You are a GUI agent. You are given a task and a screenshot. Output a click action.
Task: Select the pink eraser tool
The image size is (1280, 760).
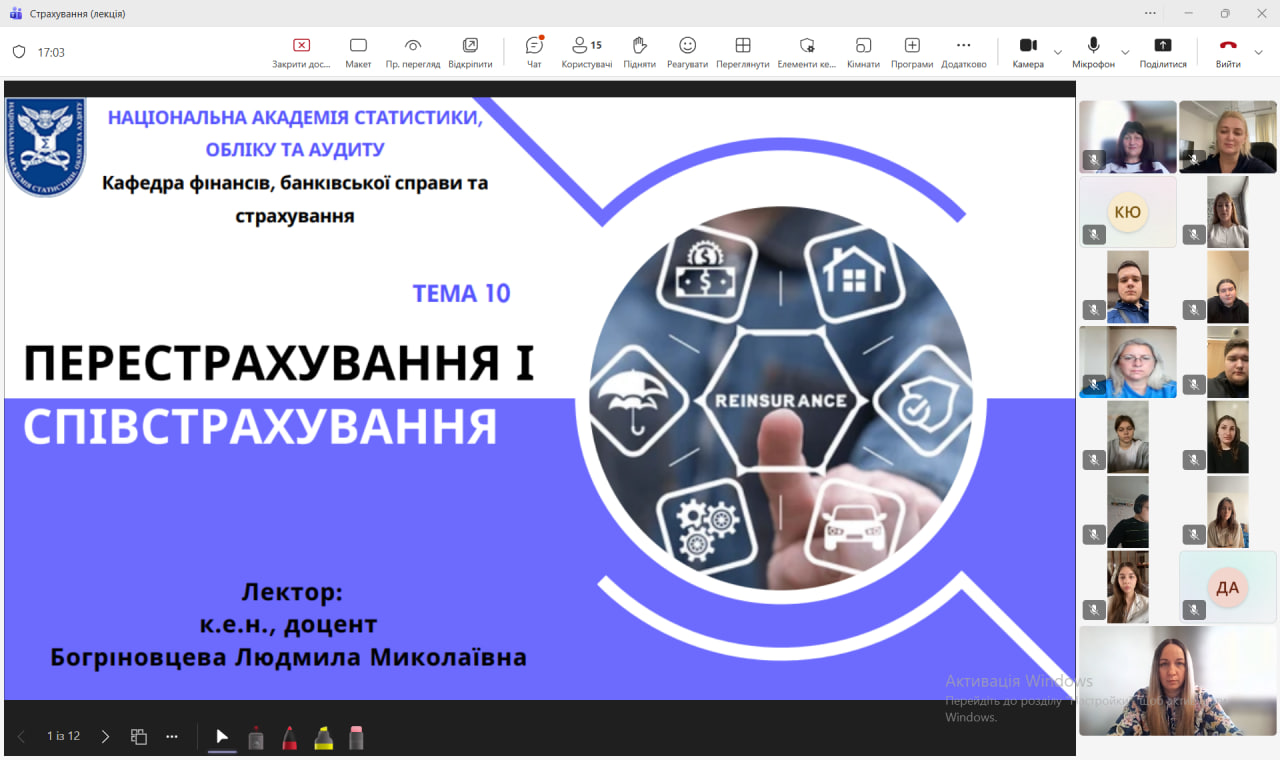click(x=356, y=738)
